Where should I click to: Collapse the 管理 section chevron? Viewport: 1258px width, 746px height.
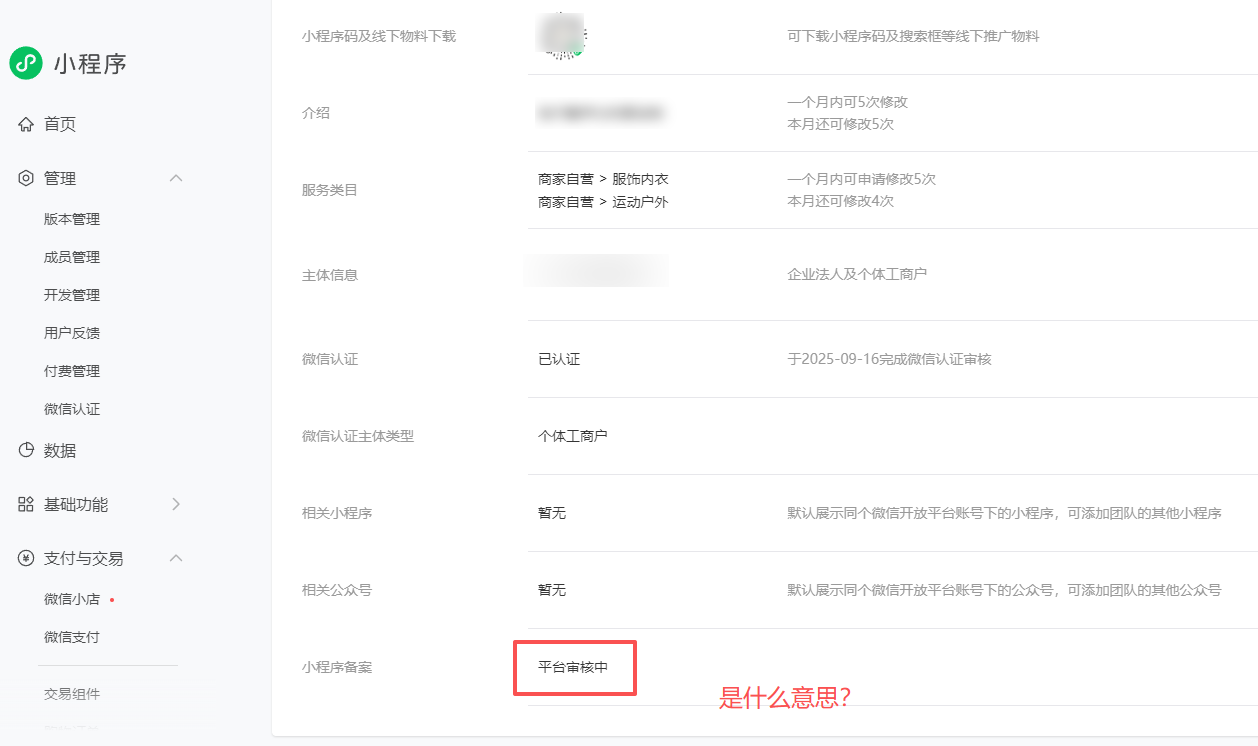(x=176, y=178)
